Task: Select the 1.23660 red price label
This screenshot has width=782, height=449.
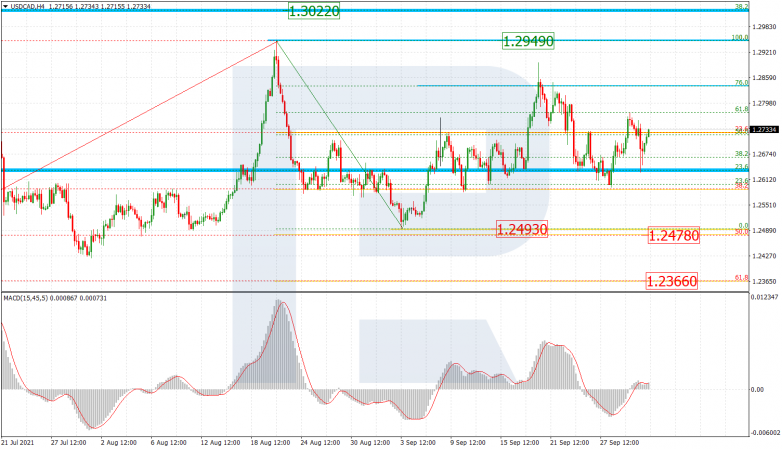Action: pyautogui.click(x=671, y=281)
